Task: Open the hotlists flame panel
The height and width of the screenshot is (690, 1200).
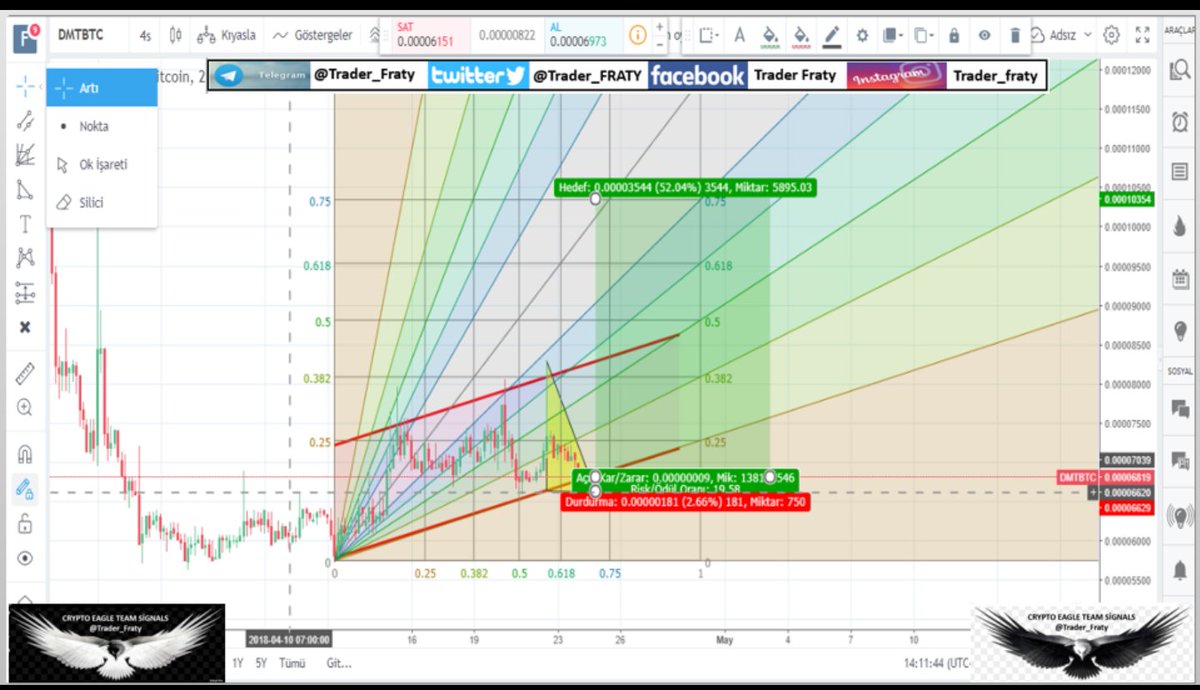Action: [1179, 224]
